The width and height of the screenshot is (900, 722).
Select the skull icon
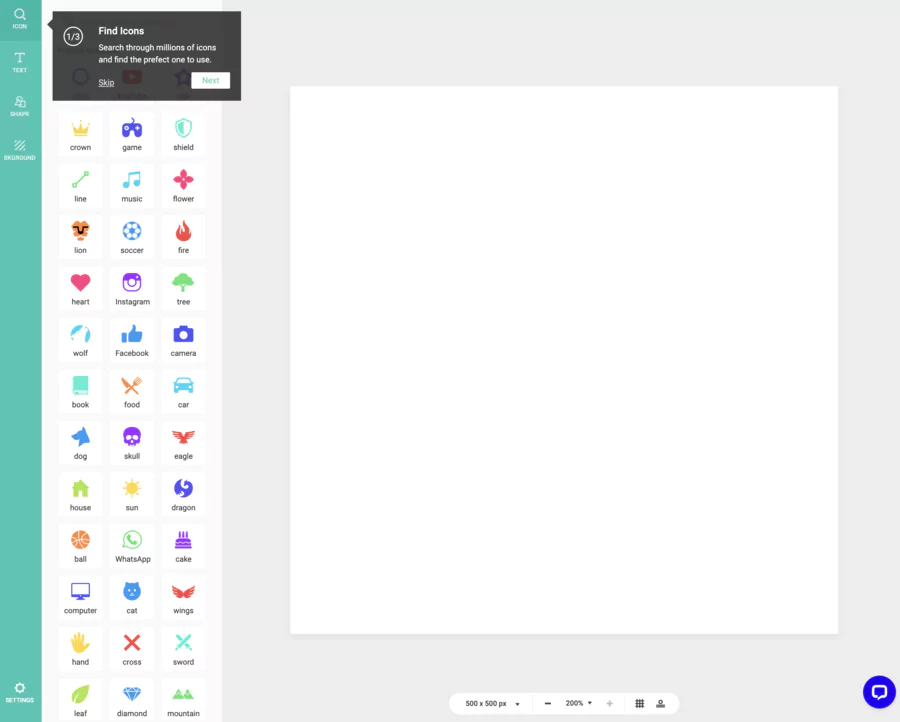131,441
